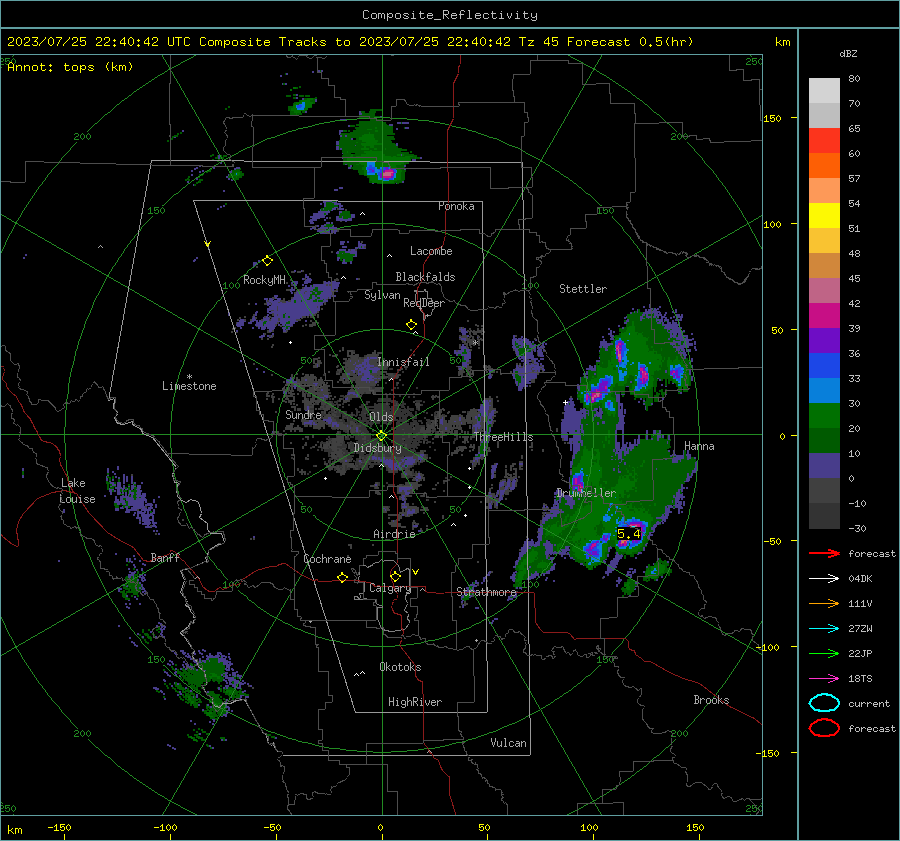The height and width of the screenshot is (841, 900).
Task: Click the Vulcan city label
Action: point(508,742)
